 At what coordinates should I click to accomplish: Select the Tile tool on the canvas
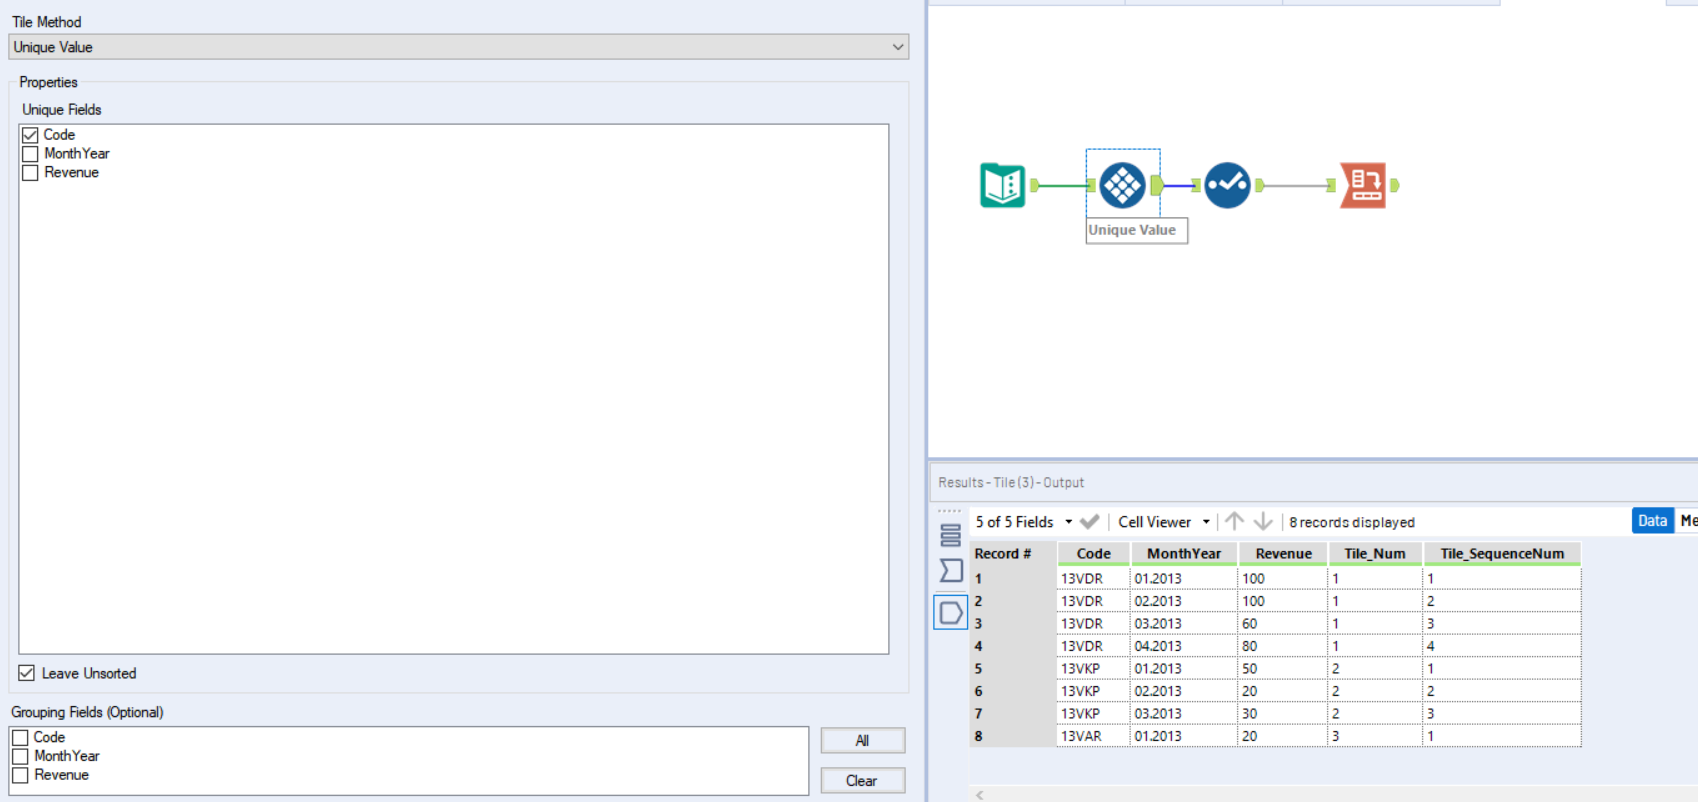pos(1122,185)
